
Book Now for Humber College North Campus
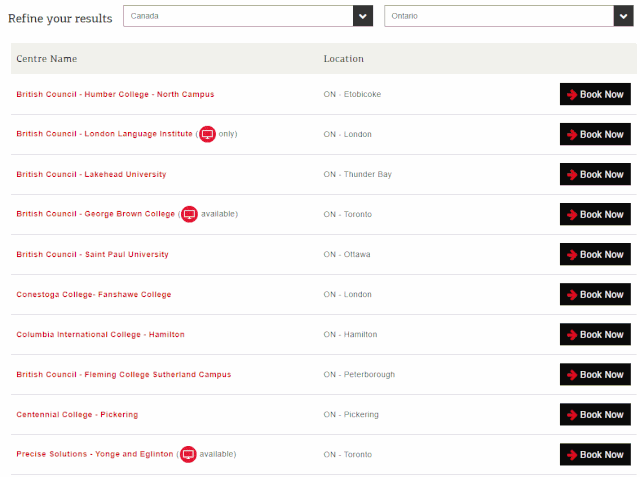[x=595, y=94]
